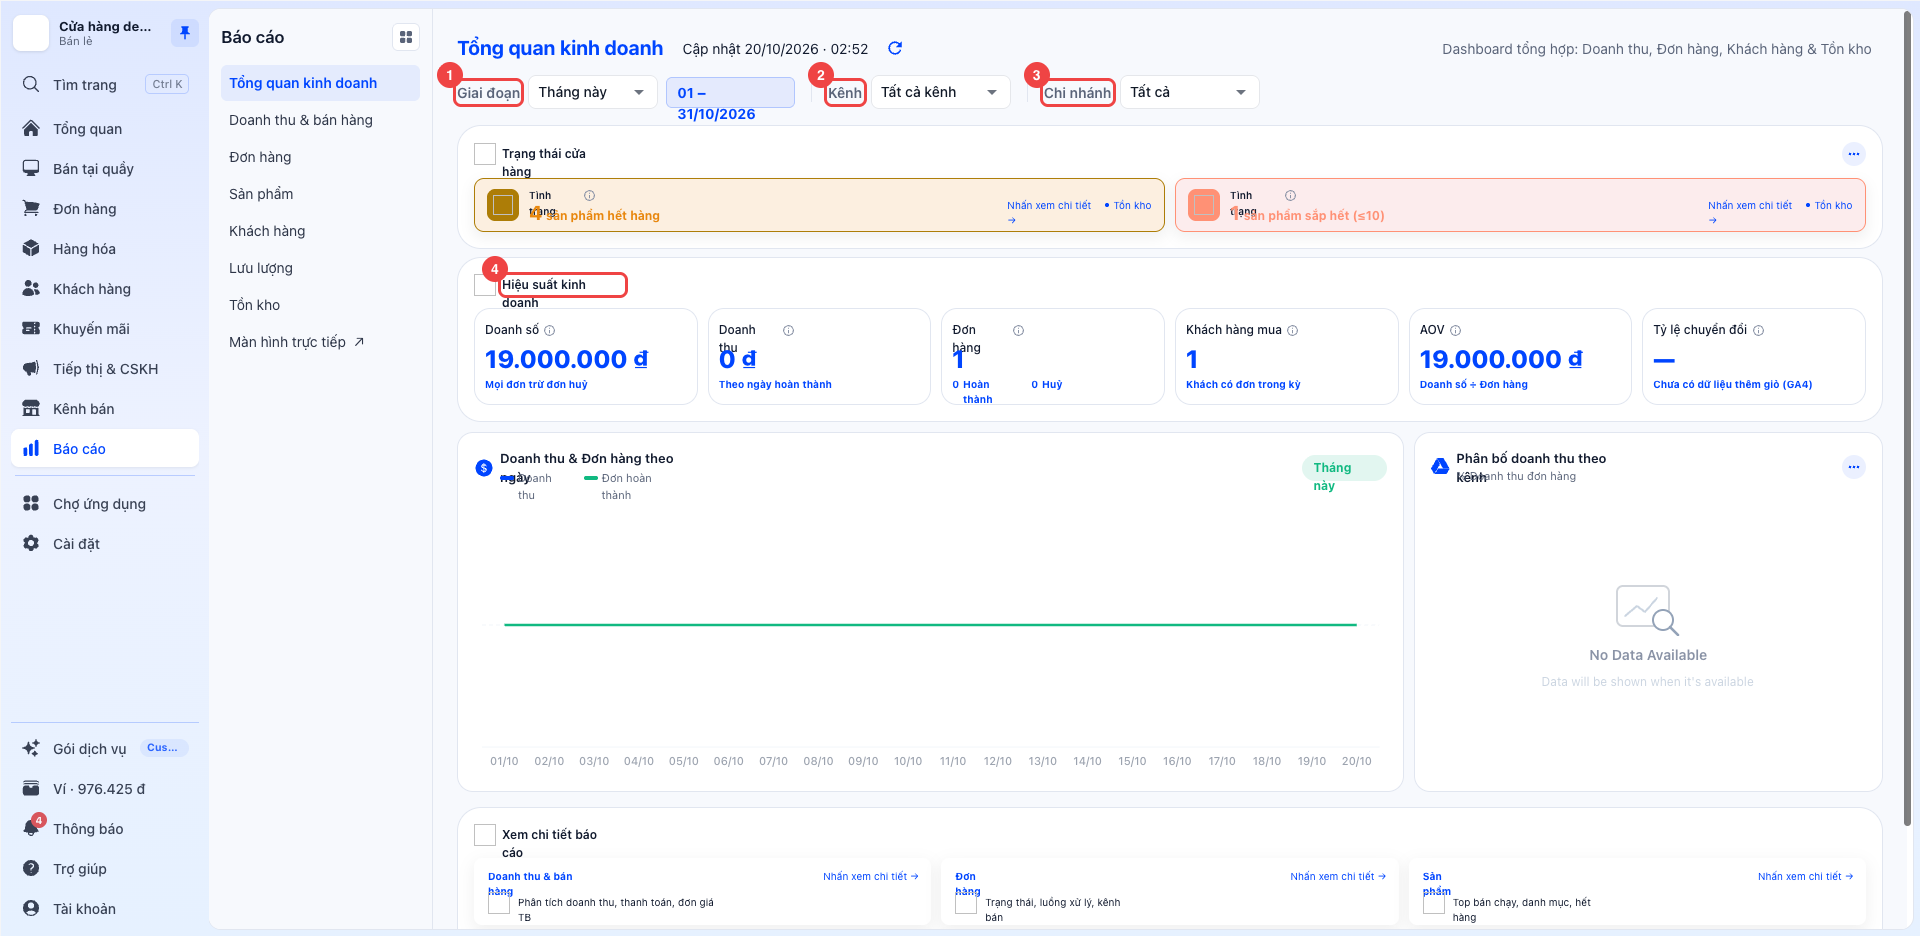
Task: Click the Khuyến mãi ticket icon
Action: (31, 328)
